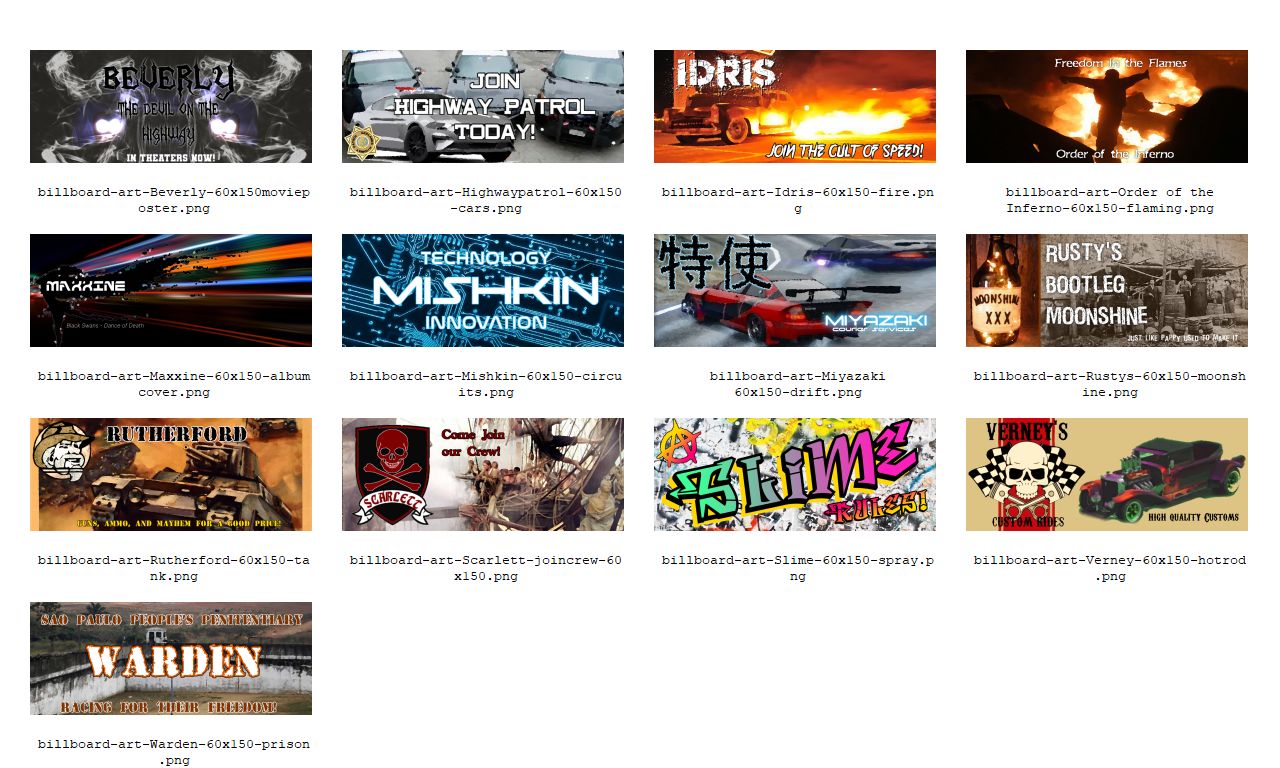Open the Rutherford tank billboard thumbnail
1280x768 pixels.
tap(170, 474)
